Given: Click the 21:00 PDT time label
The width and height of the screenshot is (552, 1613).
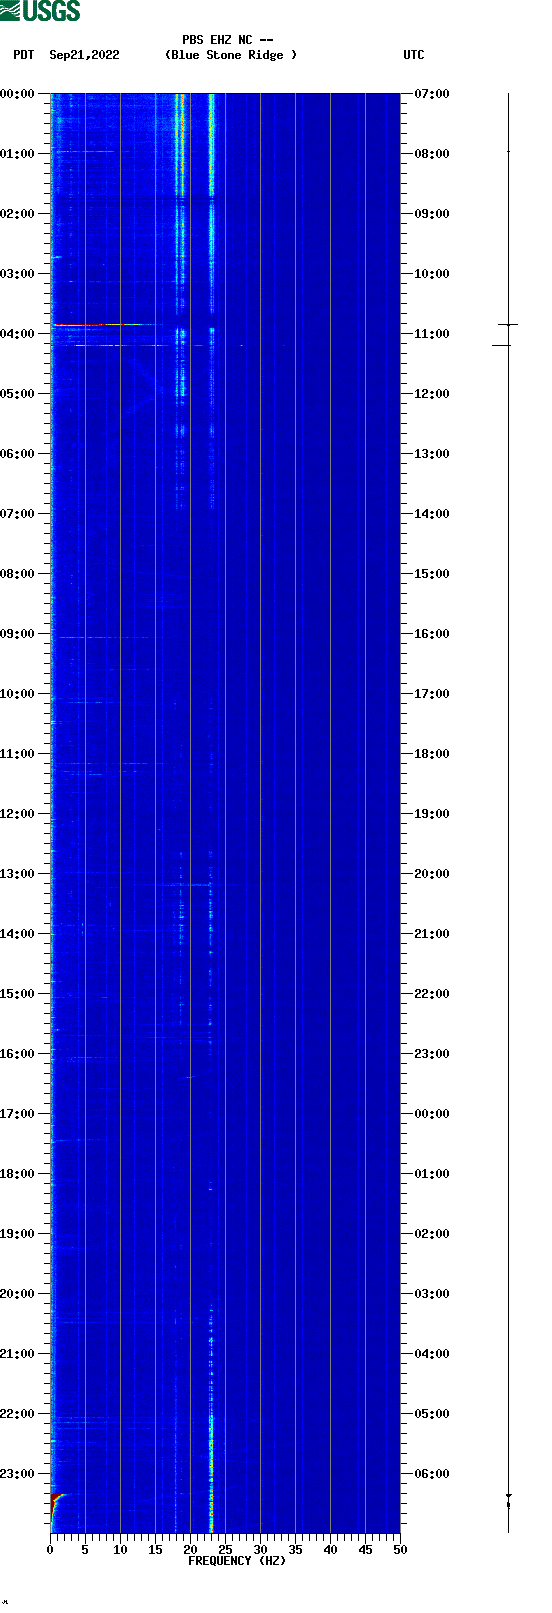Looking at the screenshot, I should (18, 1354).
